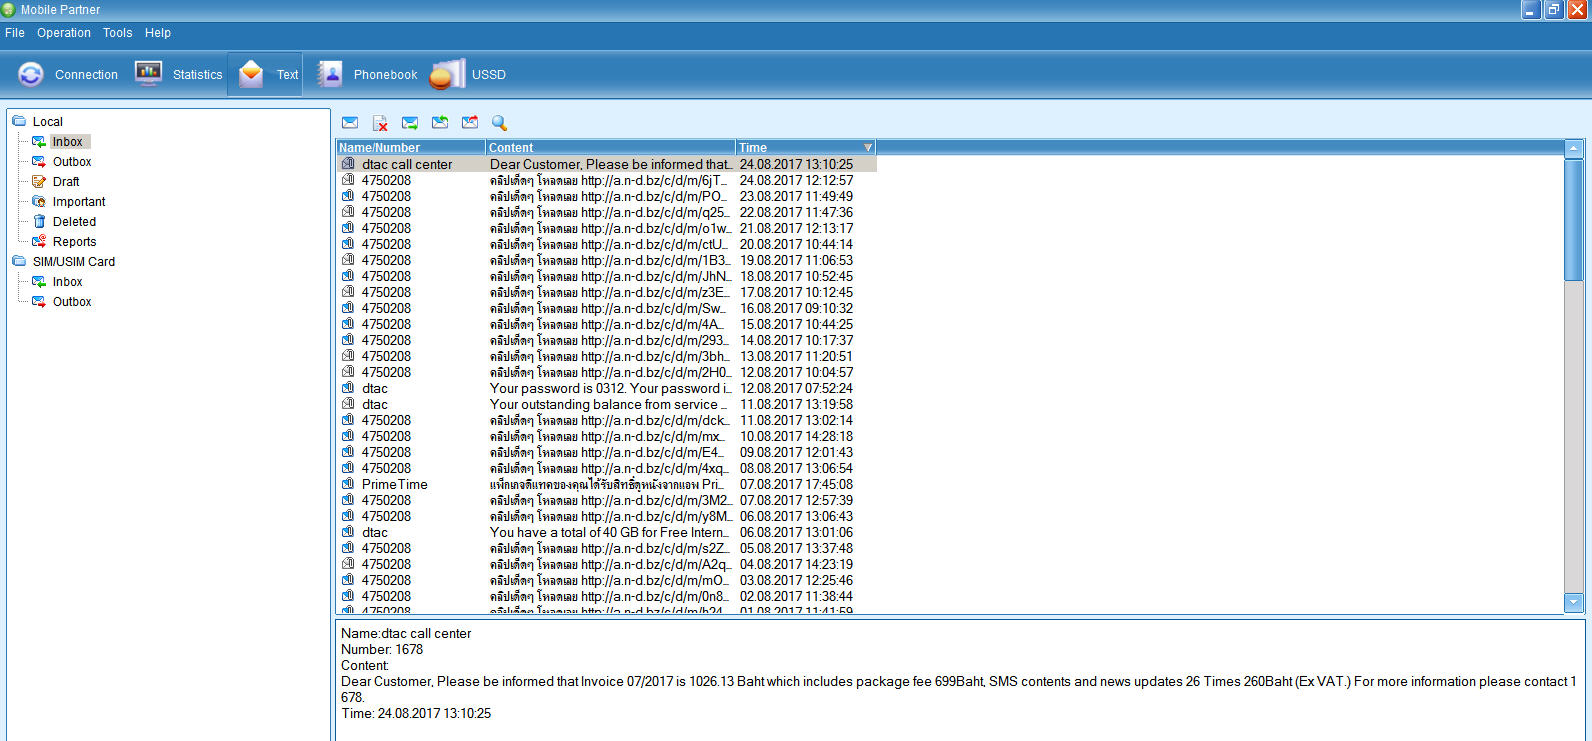Click the Deleted trash bin icon

39,222
